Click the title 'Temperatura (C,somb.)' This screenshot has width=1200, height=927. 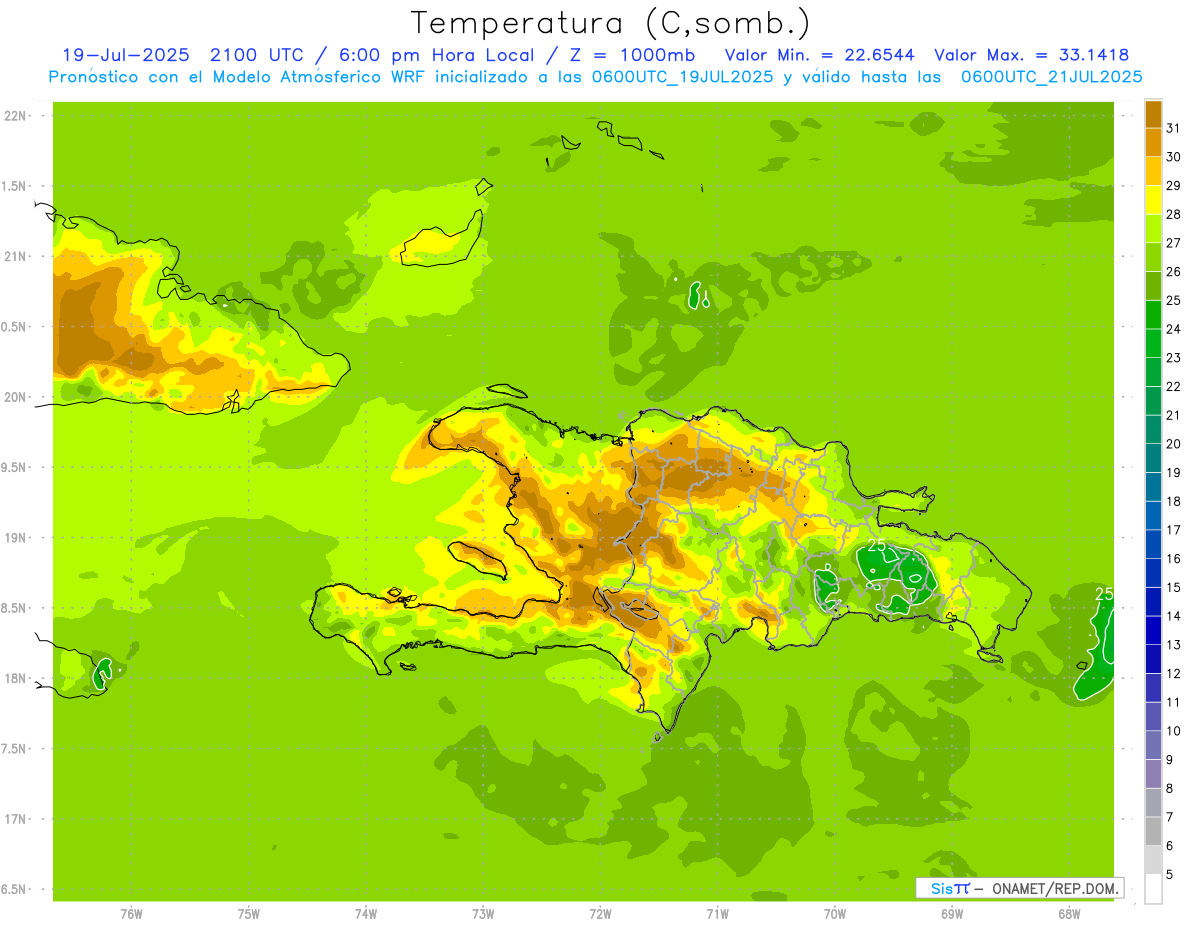610,23
